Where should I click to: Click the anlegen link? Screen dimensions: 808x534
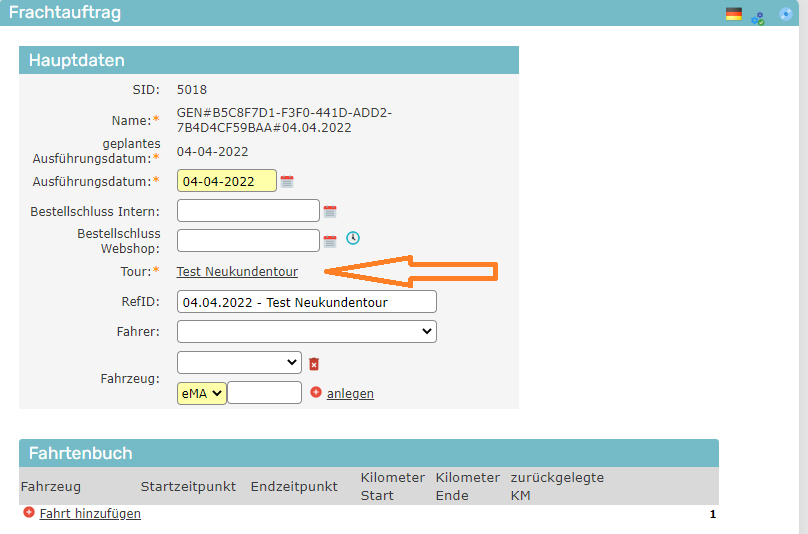pyautogui.click(x=350, y=393)
